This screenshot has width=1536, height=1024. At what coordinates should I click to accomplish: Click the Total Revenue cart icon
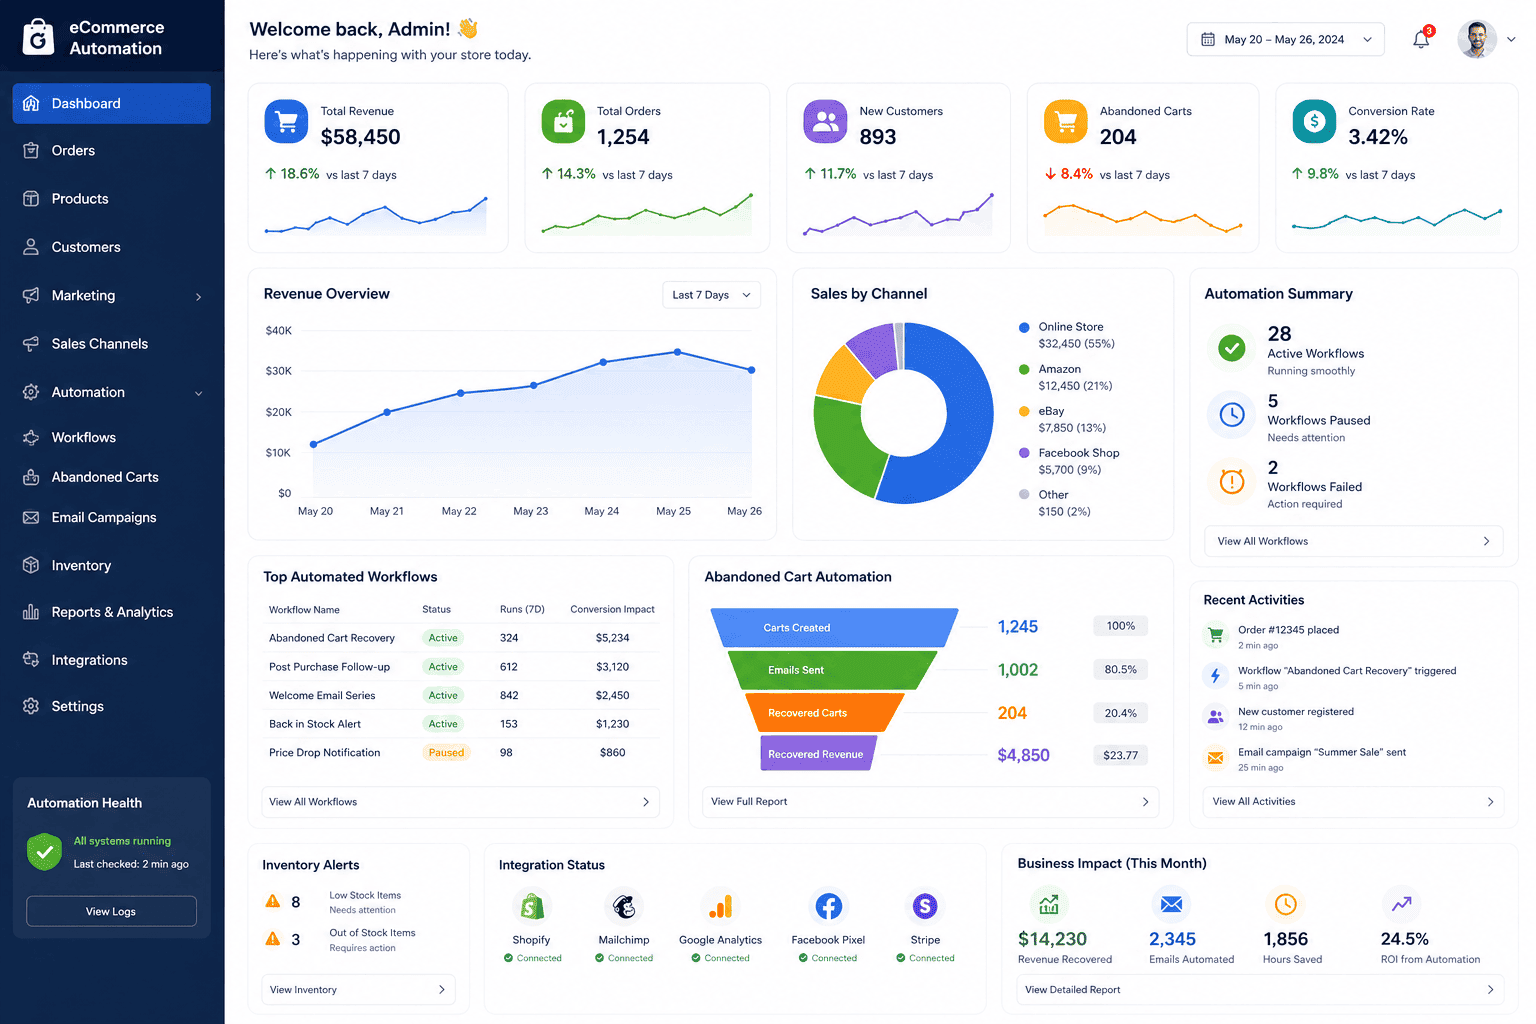pos(286,122)
